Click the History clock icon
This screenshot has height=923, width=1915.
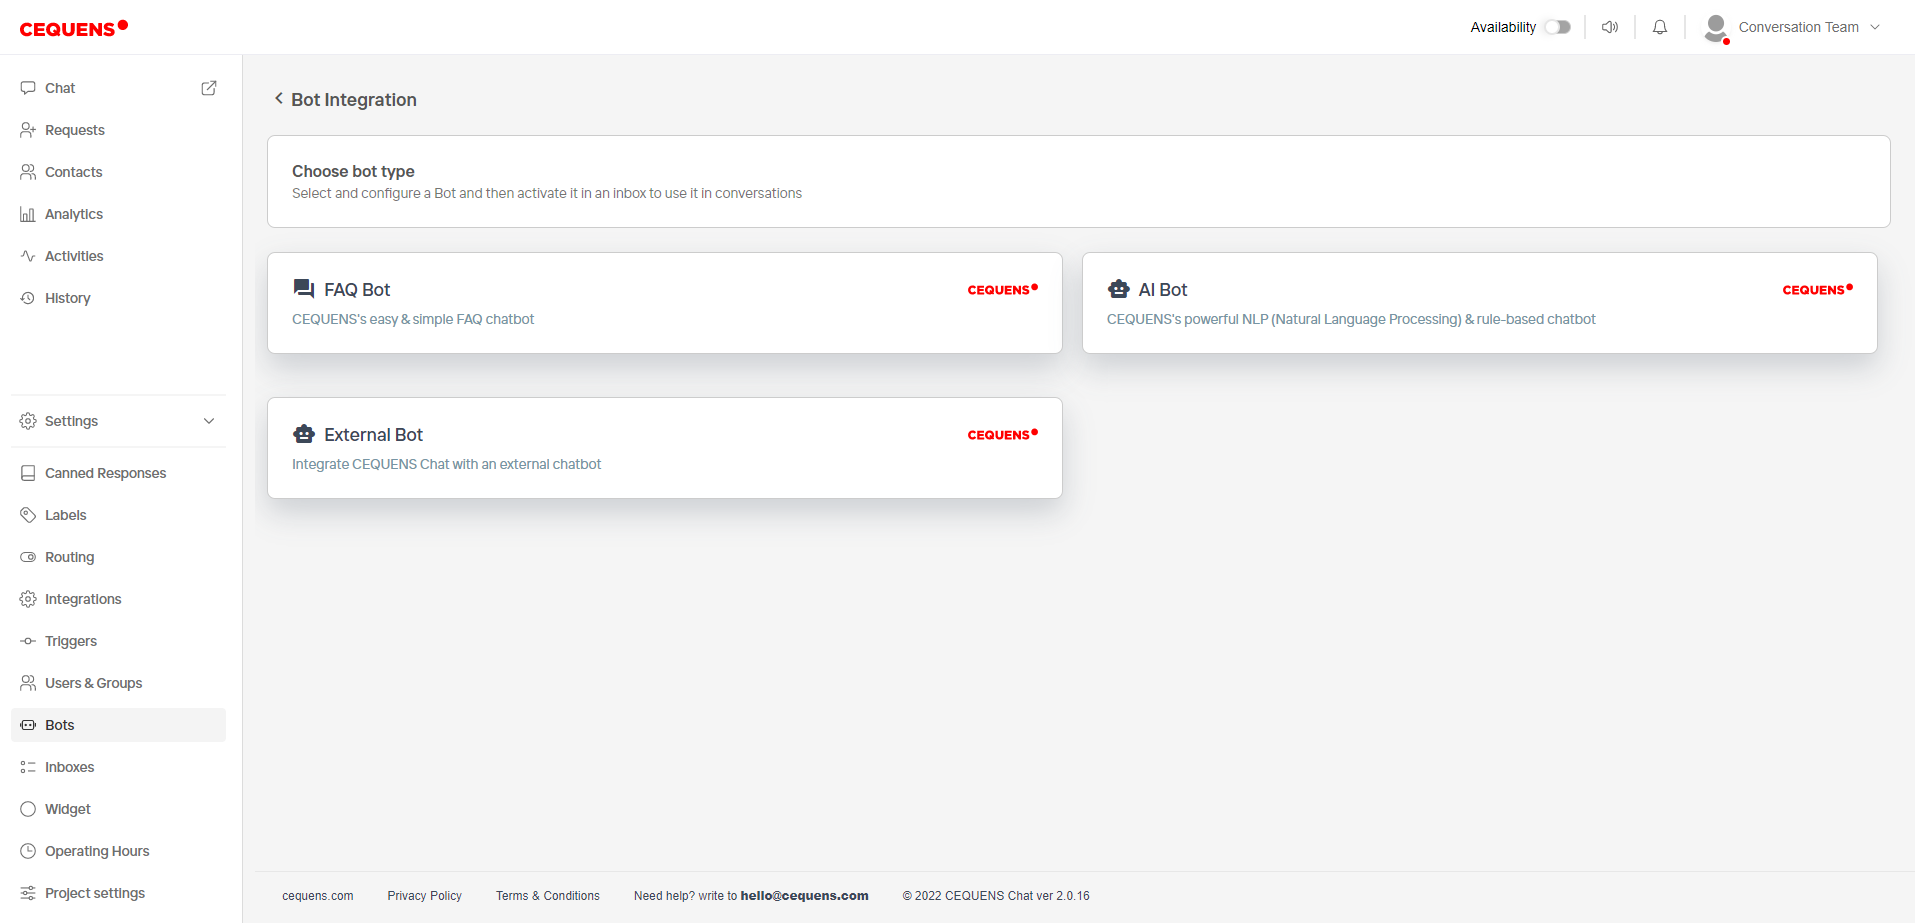point(28,298)
